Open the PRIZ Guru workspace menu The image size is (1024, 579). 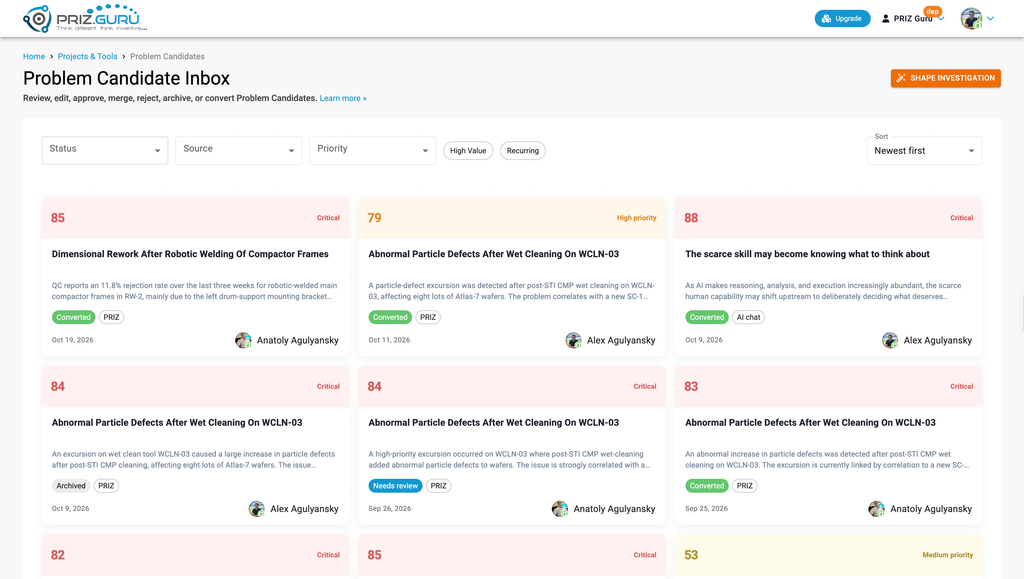912,18
